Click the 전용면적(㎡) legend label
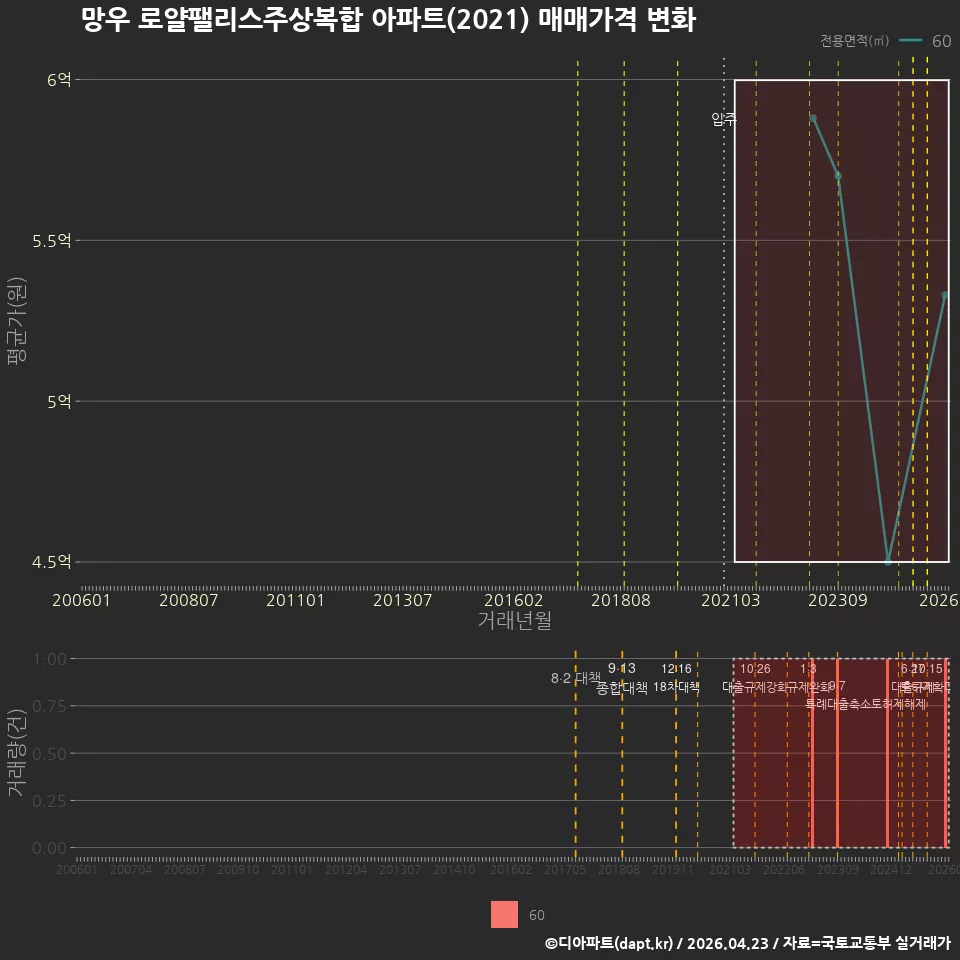This screenshot has height=960, width=960. point(854,41)
